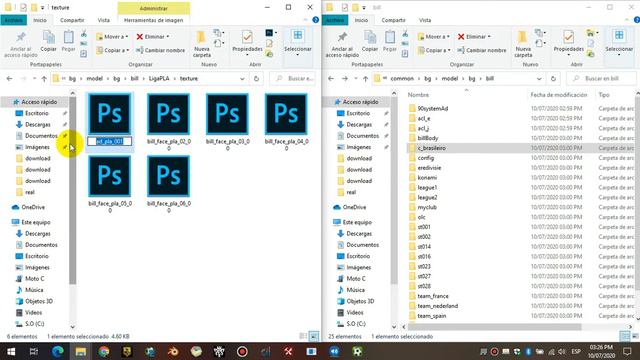Screen dimensions: 640x360
Task: Select bill_face_pla_04_00 Photoshop file
Action: [x=286, y=114]
